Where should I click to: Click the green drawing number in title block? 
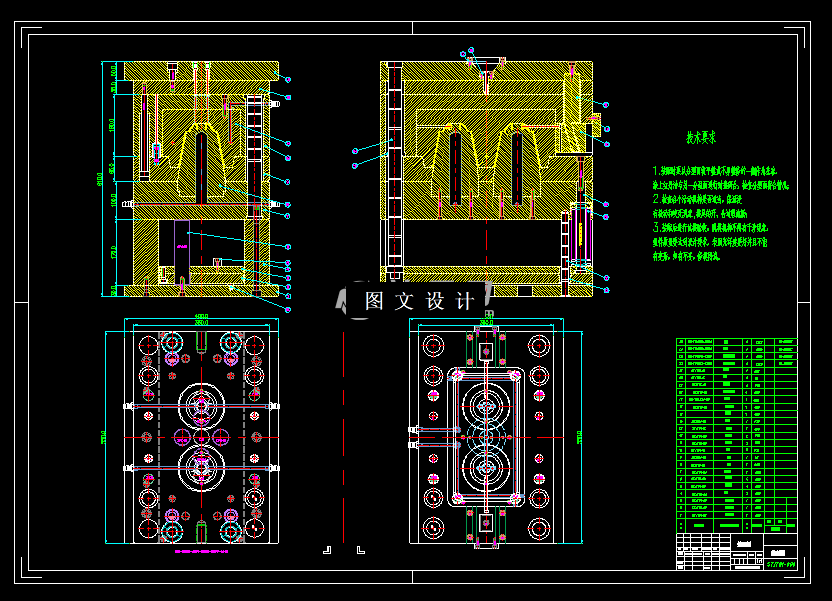click(x=781, y=565)
